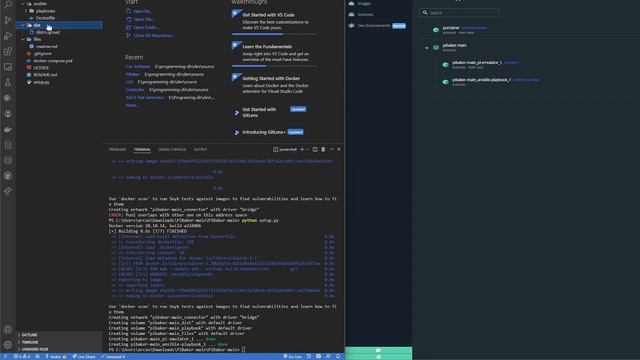The image size is (640, 360).
Task: Click pibaker-main stack icon in Docker Desktop
Action: [436, 47]
